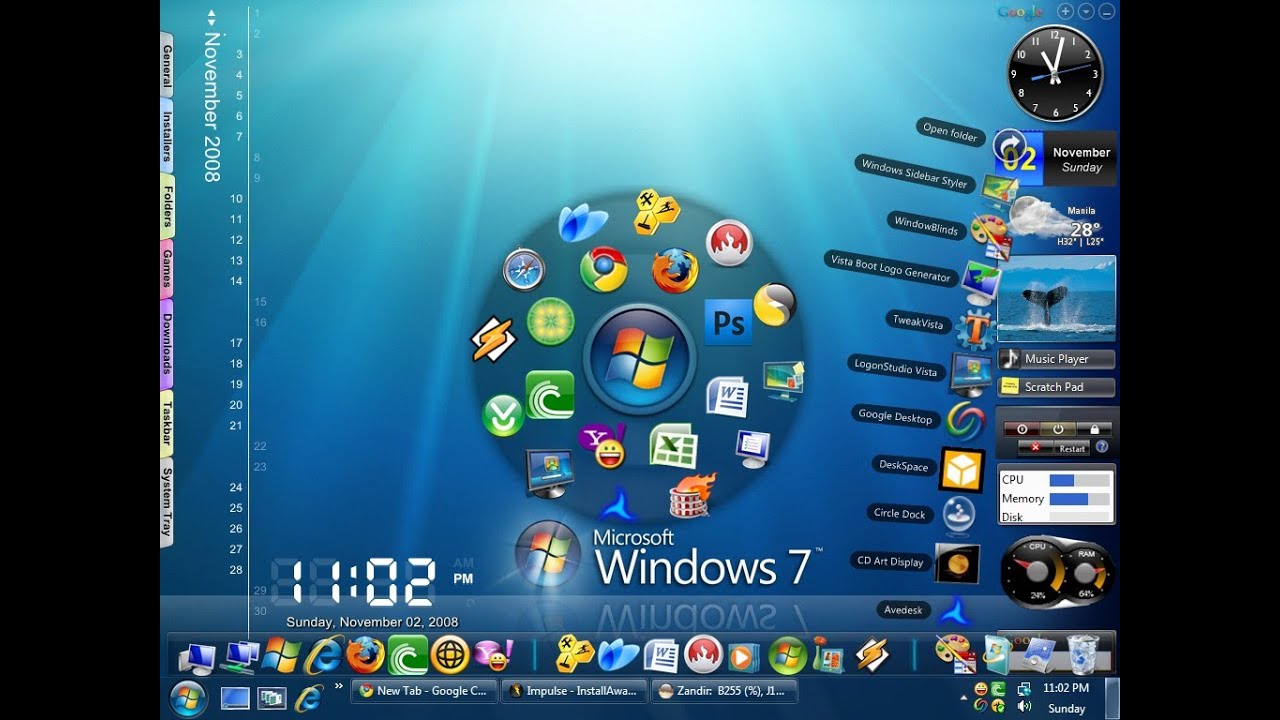Open Winamp lightning icon in circle dock
The height and width of the screenshot is (720, 1280).
coord(494,340)
